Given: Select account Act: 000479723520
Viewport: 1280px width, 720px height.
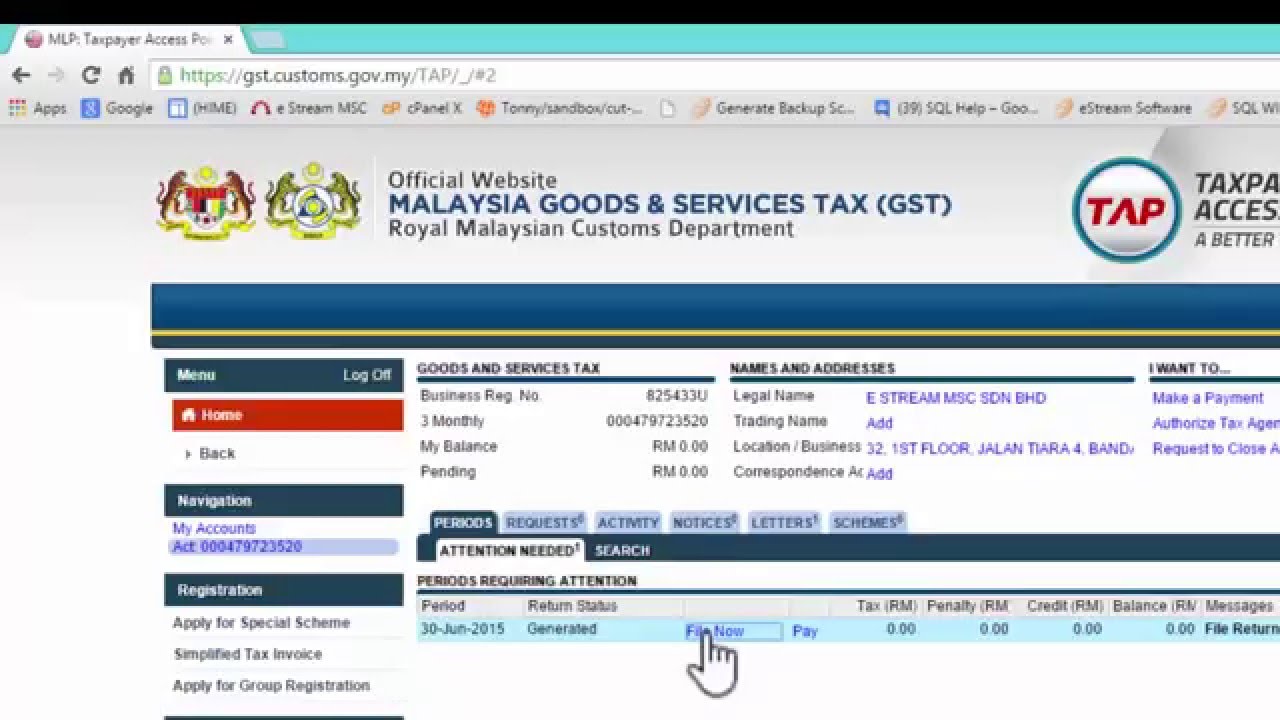Looking at the screenshot, I should click(x=237, y=547).
